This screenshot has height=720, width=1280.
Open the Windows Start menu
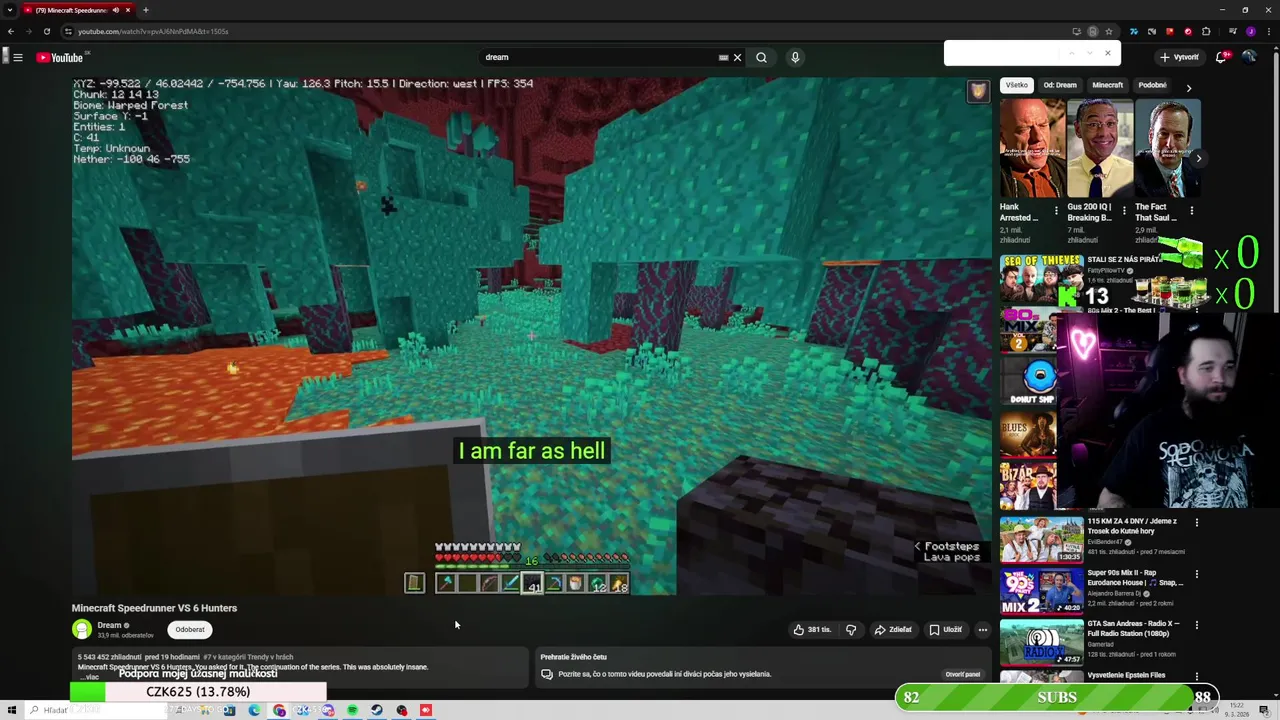[x=12, y=710]
